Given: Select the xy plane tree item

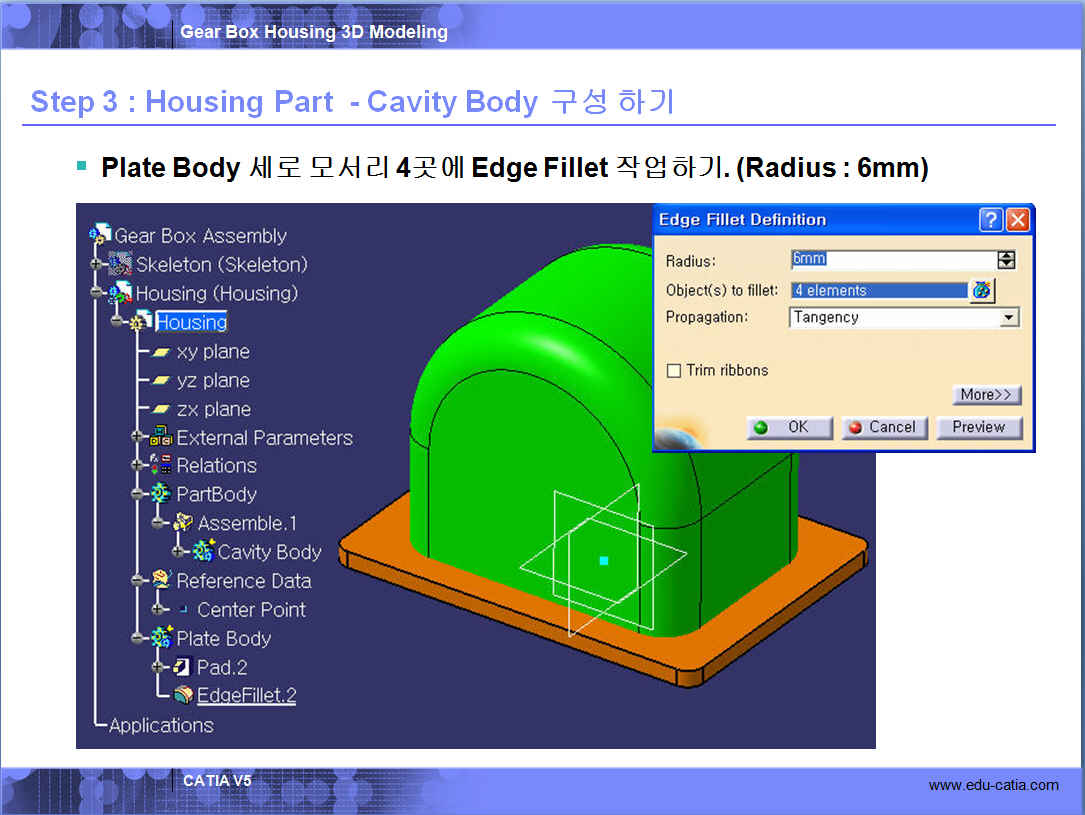Looking at the screenshot, I should point(212,352).
